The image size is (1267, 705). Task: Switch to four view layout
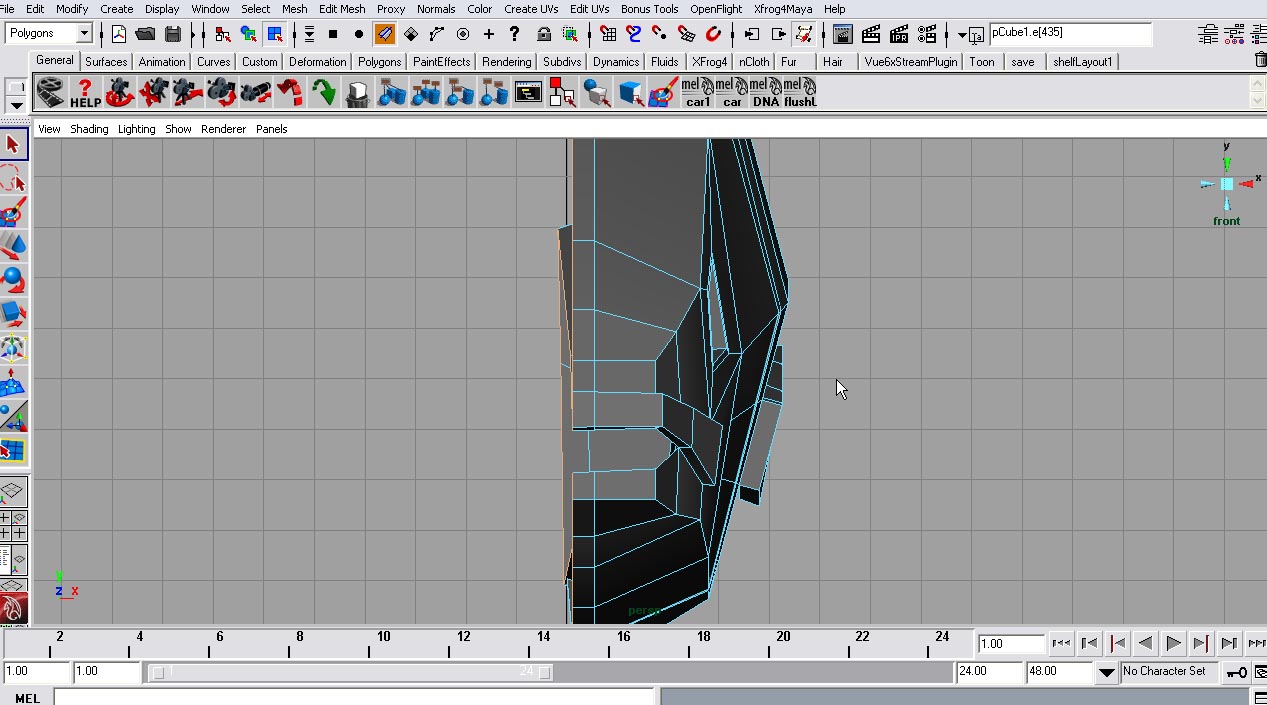(x=12, y=526)
